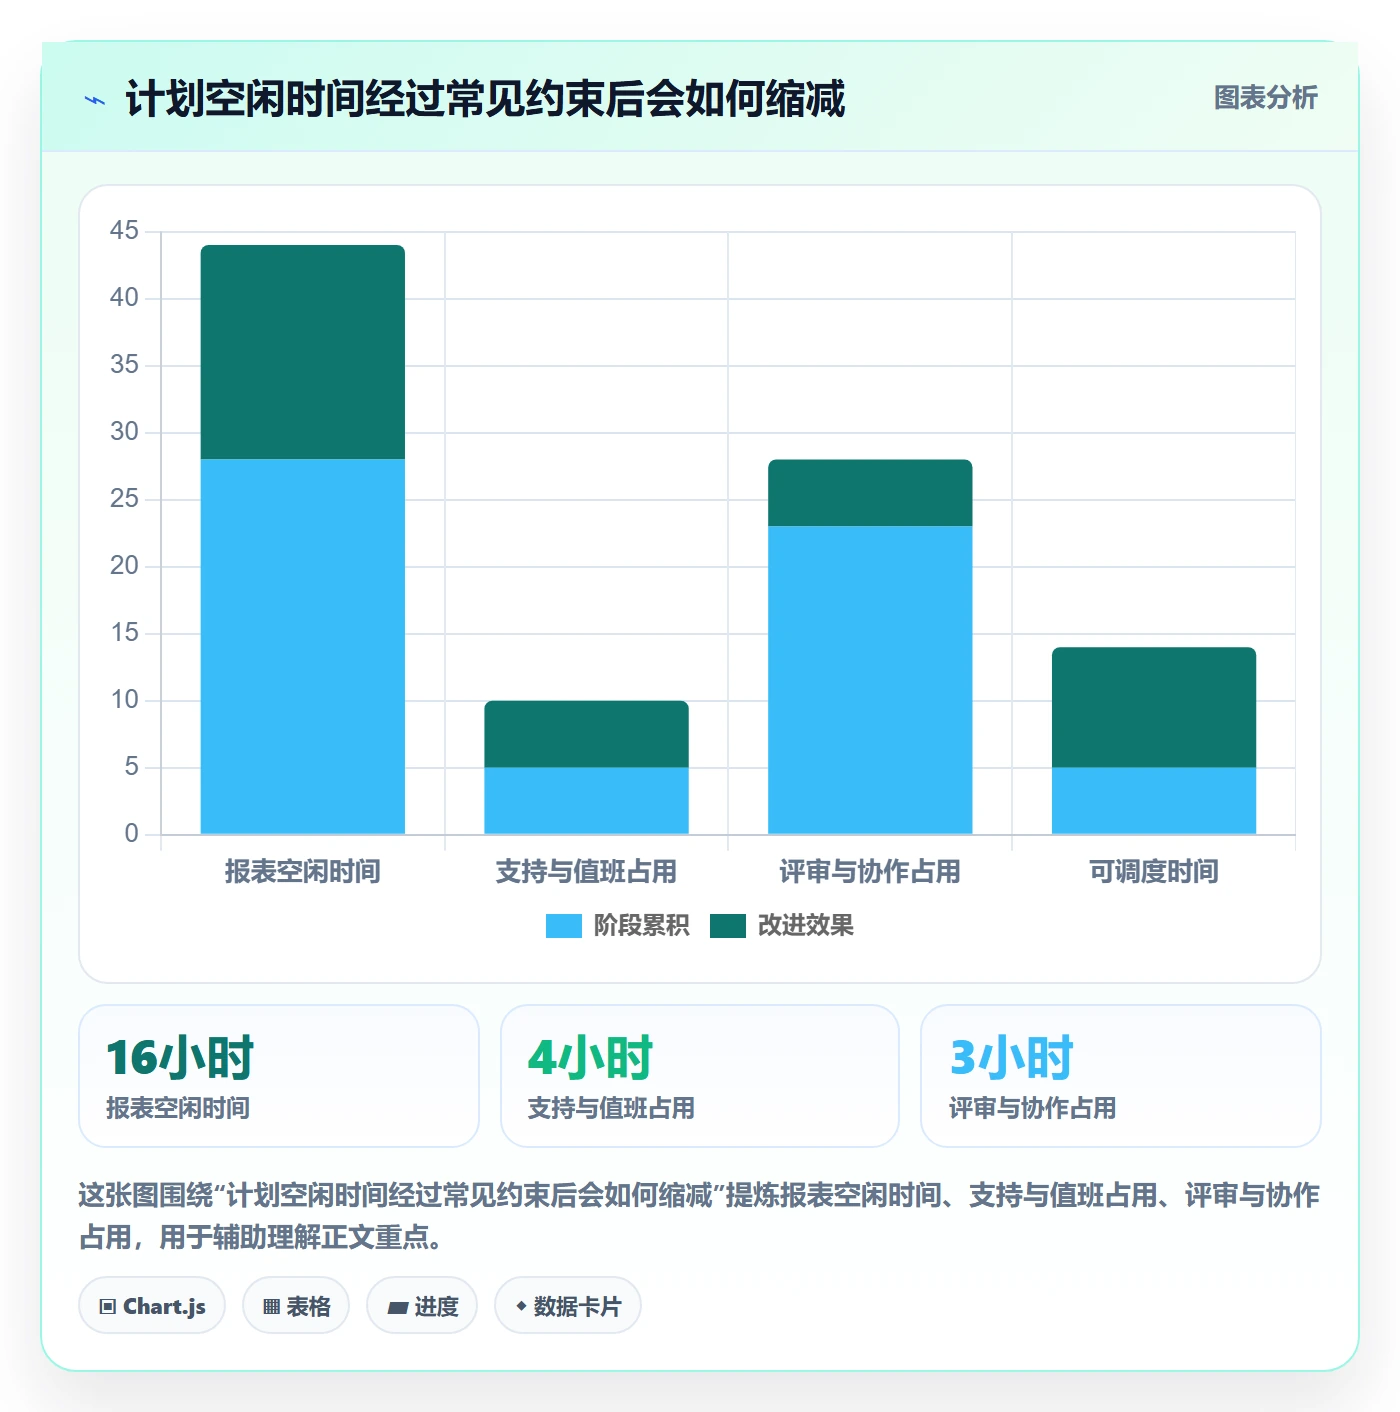Screen dimensions: 1400x1412
Task: Click the y-axis value 45
Action: point(124,231)
